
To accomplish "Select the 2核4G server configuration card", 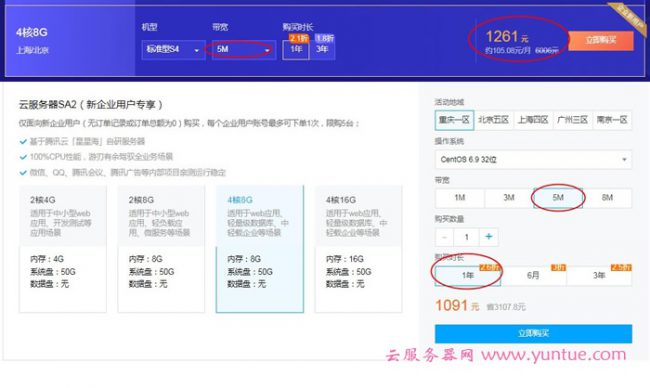I will tap(63, 249).
